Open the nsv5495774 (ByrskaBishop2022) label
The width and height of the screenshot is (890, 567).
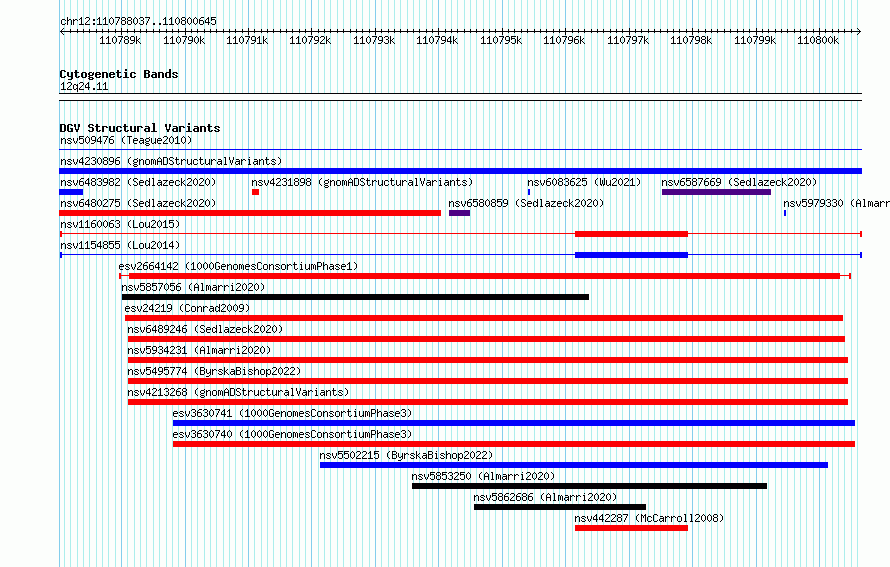tap(214, 371)
